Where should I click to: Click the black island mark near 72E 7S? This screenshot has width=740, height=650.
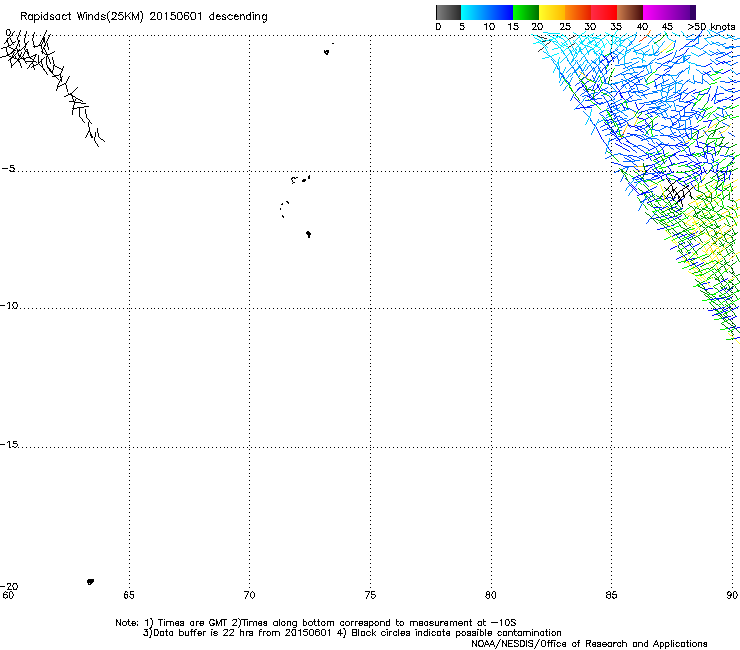[308, 234]
